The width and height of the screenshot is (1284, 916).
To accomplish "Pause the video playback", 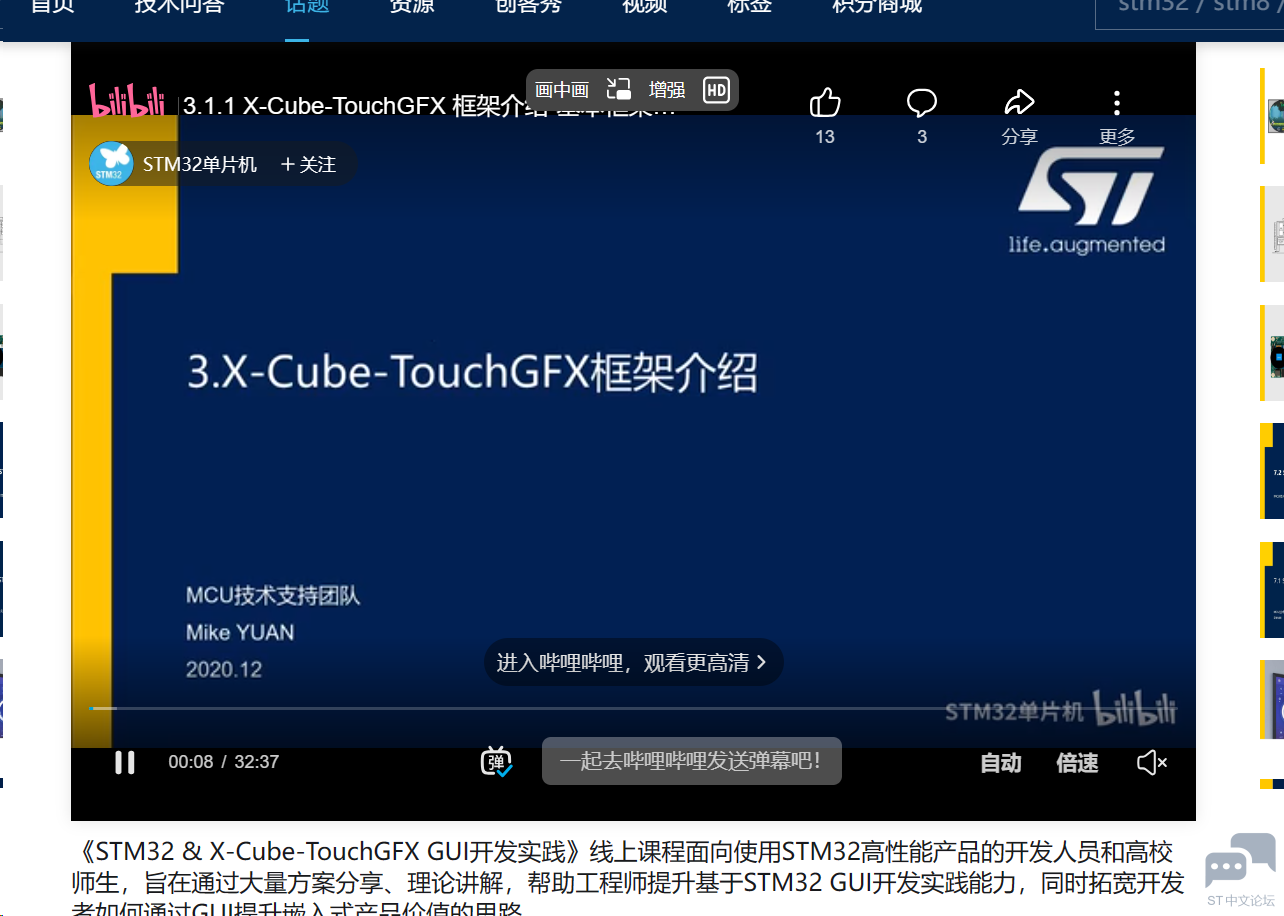I will 125,763.
